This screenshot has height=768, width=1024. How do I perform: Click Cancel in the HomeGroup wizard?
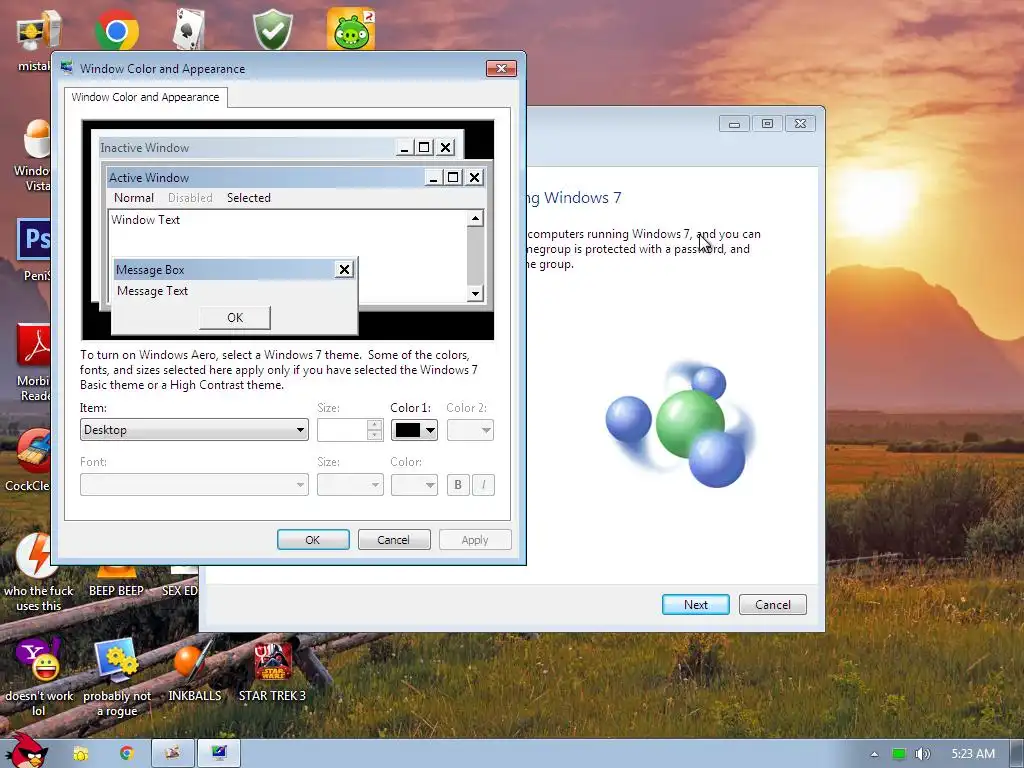coord(773,605)
